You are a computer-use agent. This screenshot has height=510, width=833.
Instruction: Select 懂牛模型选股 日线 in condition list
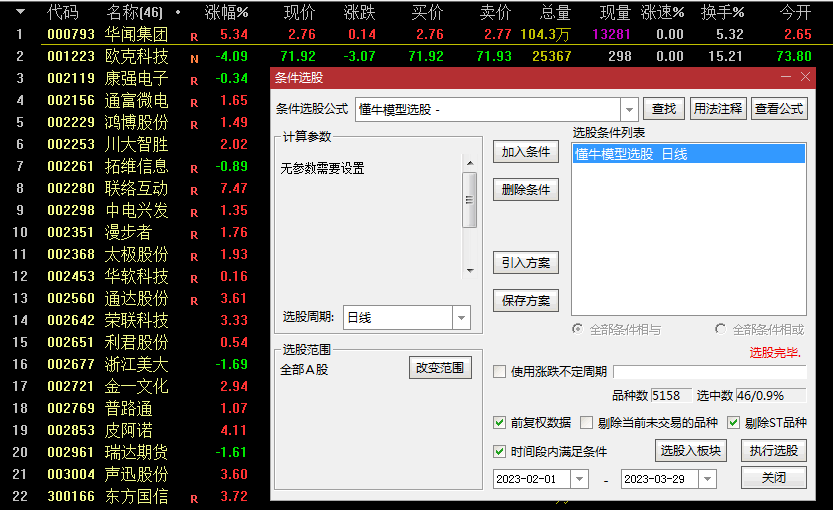click(689, 154)
